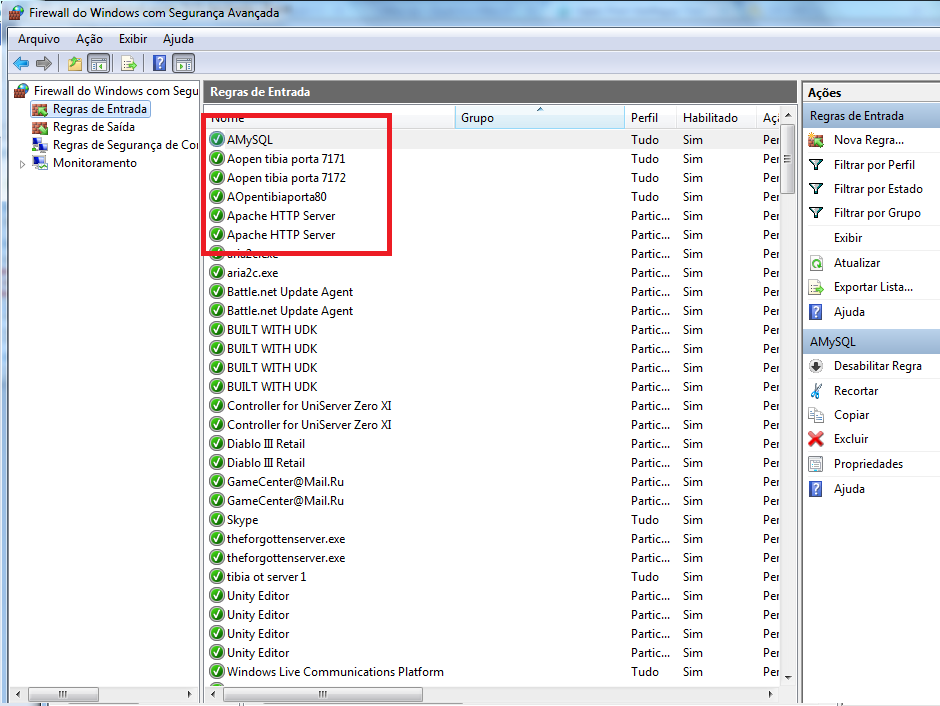
Task: Click the Nova Regra icon in the actions pane
Action: coord(816,140)
